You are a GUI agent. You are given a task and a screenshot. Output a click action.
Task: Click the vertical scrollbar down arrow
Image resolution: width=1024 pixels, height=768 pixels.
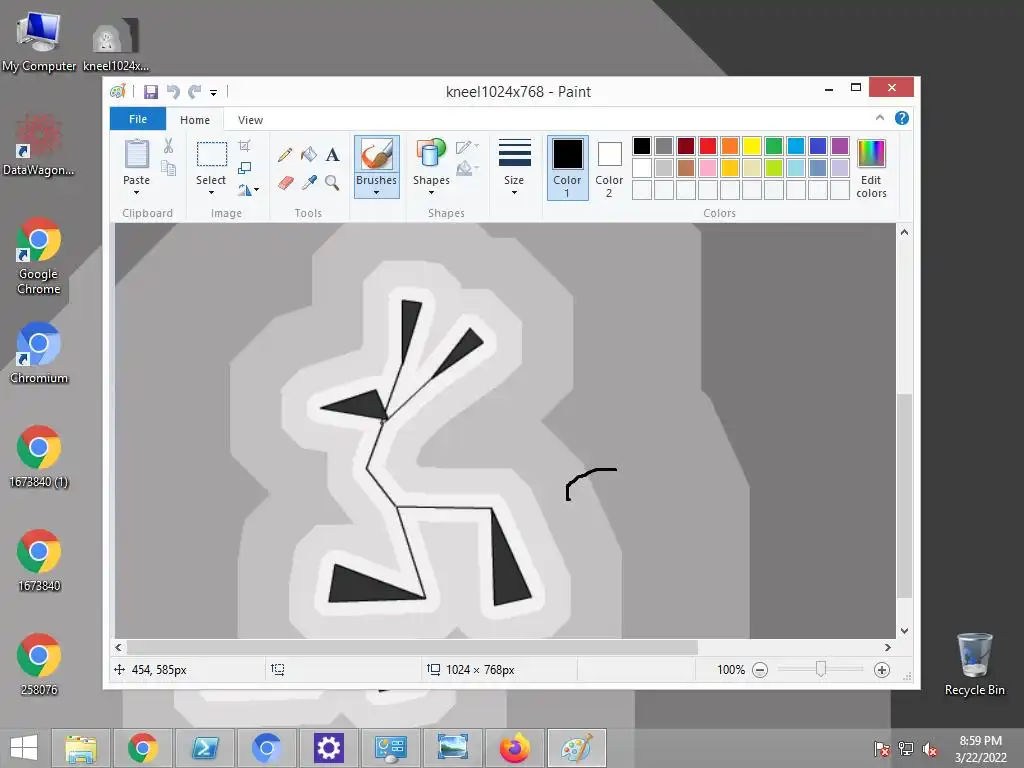pyautogui.click(x=904, y=631)
